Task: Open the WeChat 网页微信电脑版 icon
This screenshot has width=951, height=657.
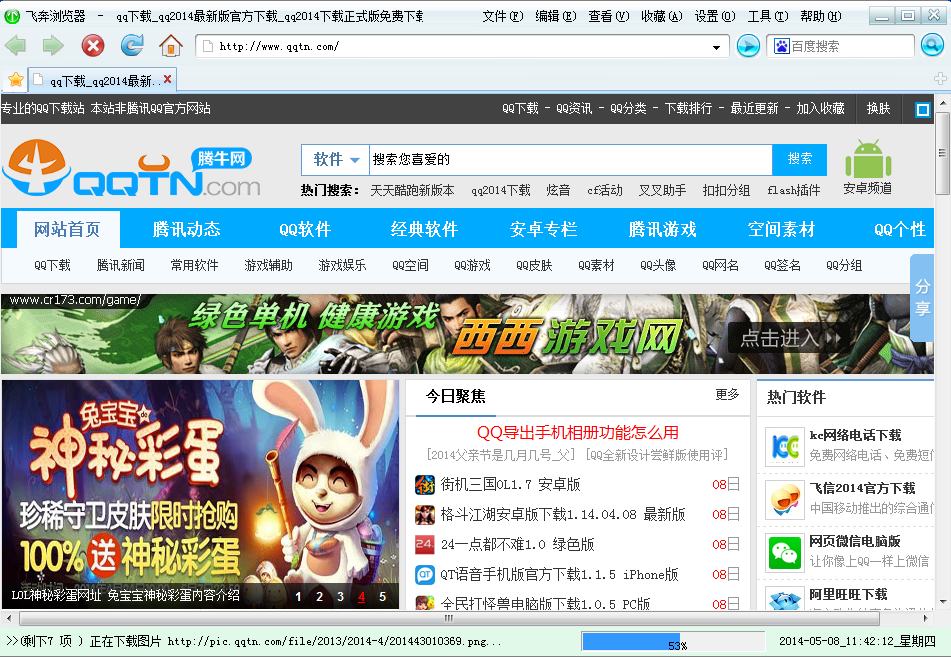Action: tap(784, 553)
